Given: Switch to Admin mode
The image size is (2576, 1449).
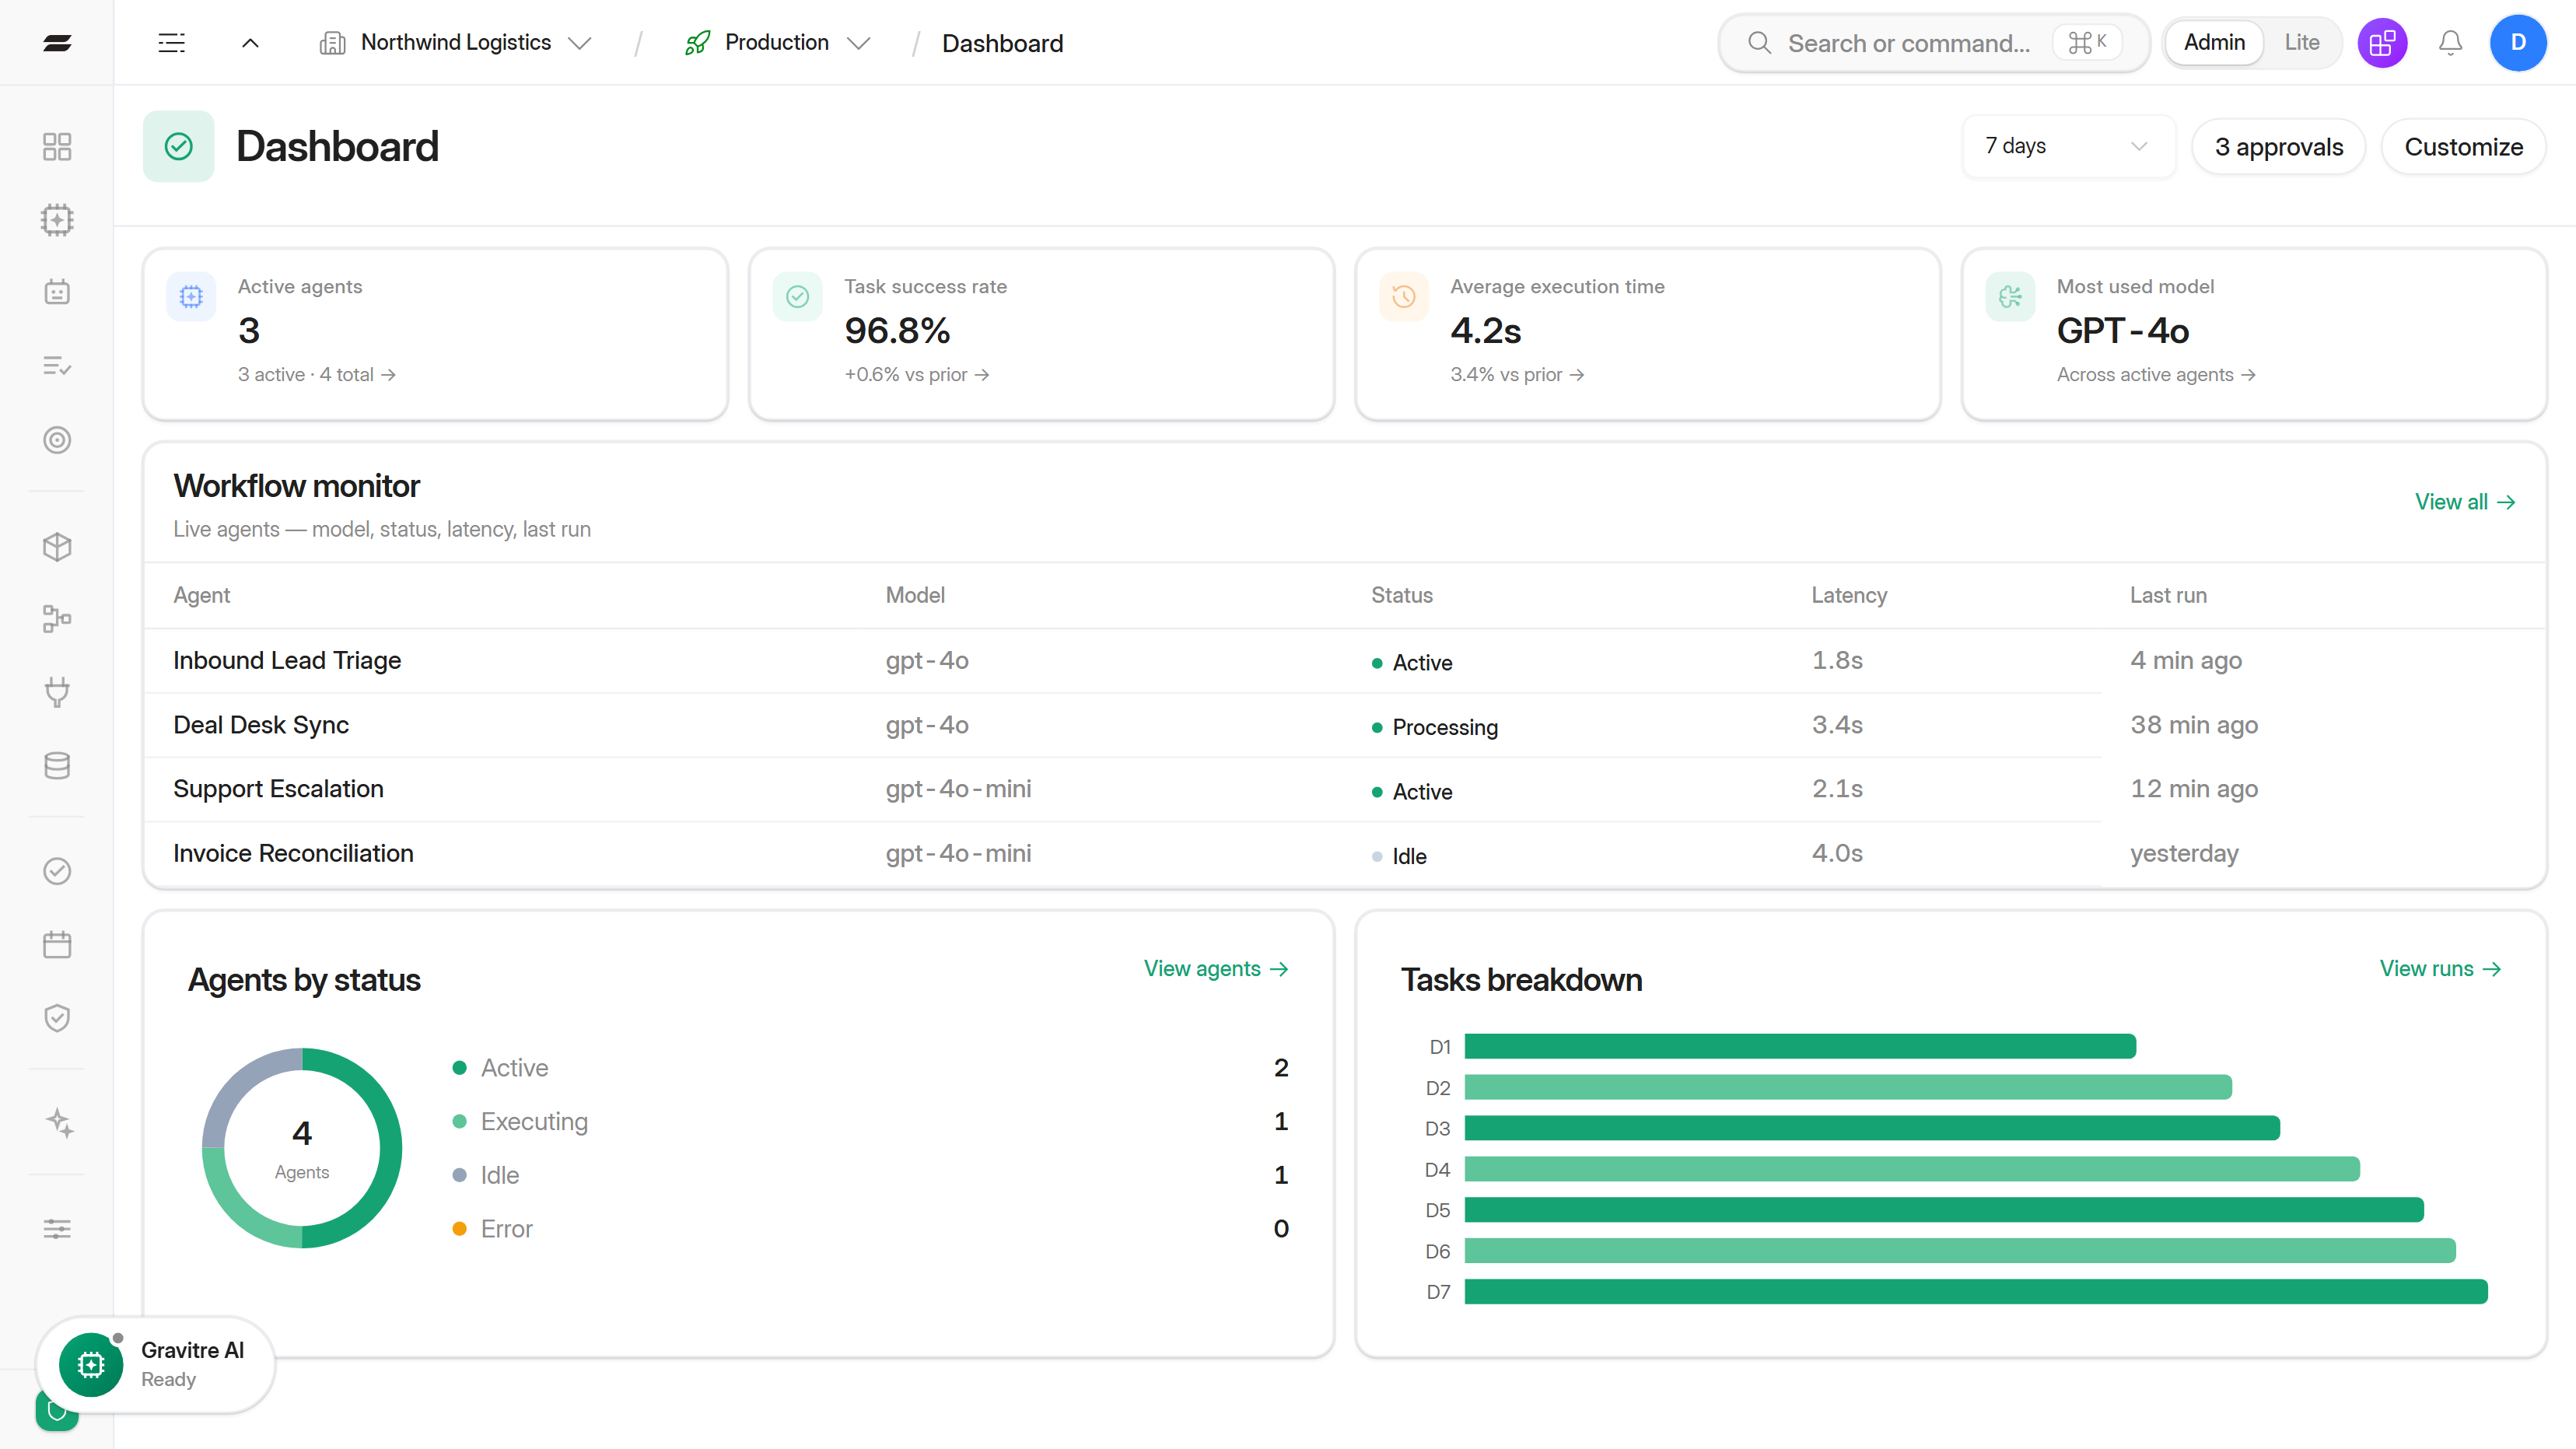Looking at the screenshot, I should tap(2214, 43).
